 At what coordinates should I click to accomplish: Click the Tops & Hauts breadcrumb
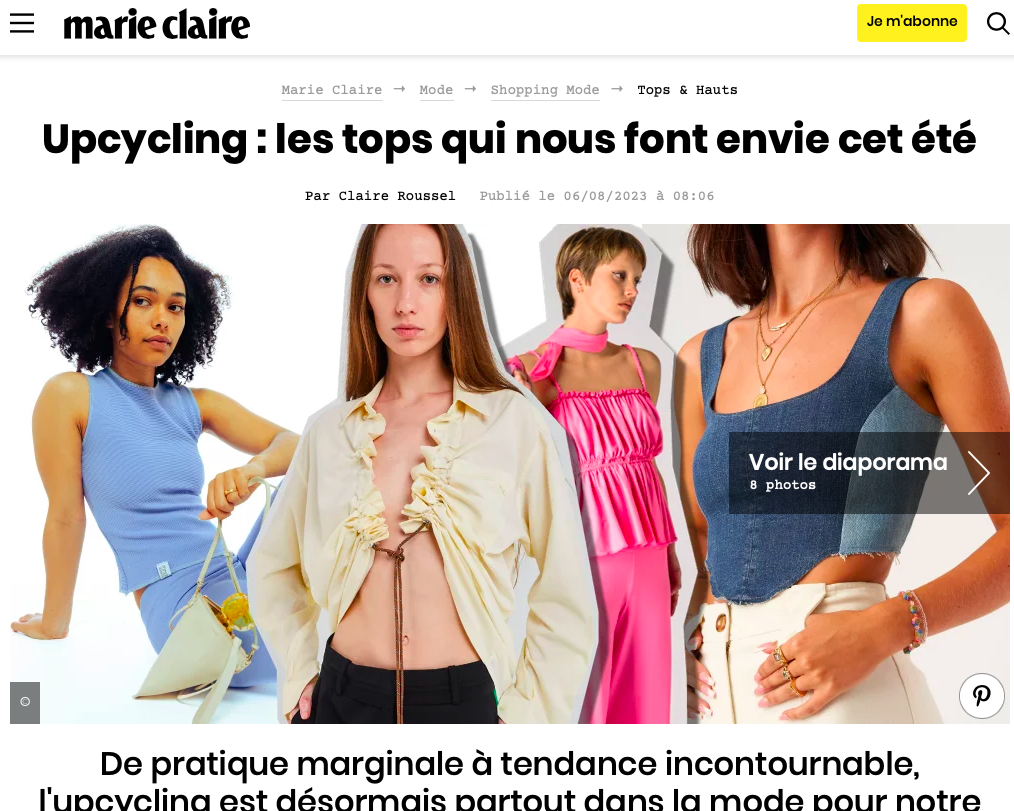coord(687,90)
